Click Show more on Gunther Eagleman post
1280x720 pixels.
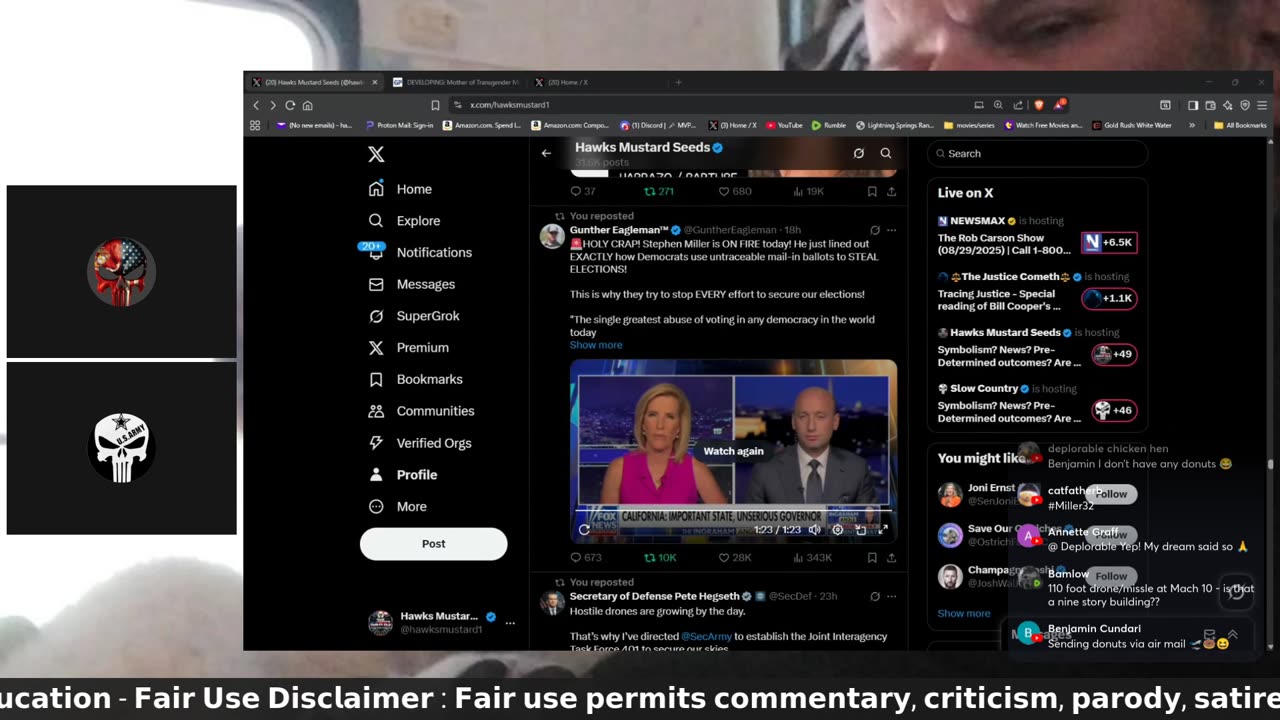596,345
